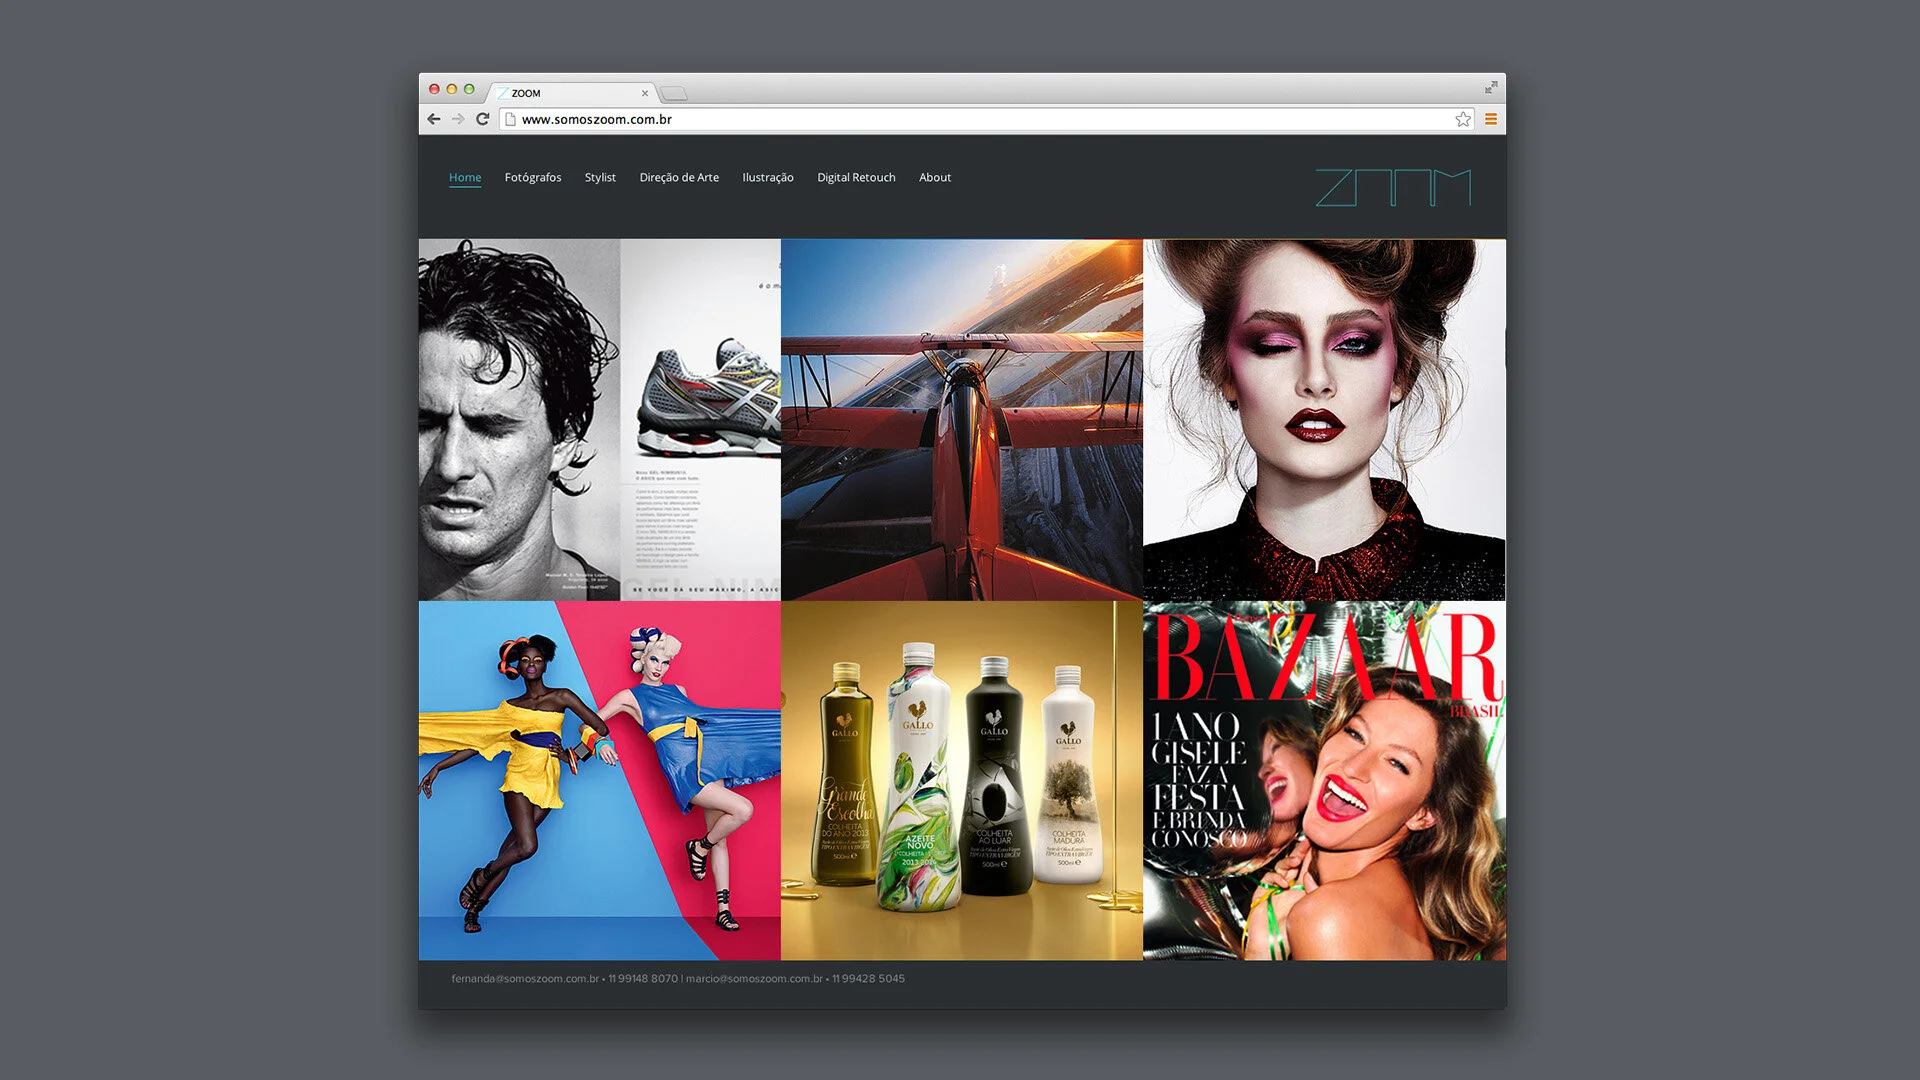Open the Gallo olive oil bottles thumbnail
1920x1080 pixels.
point(962,779)
